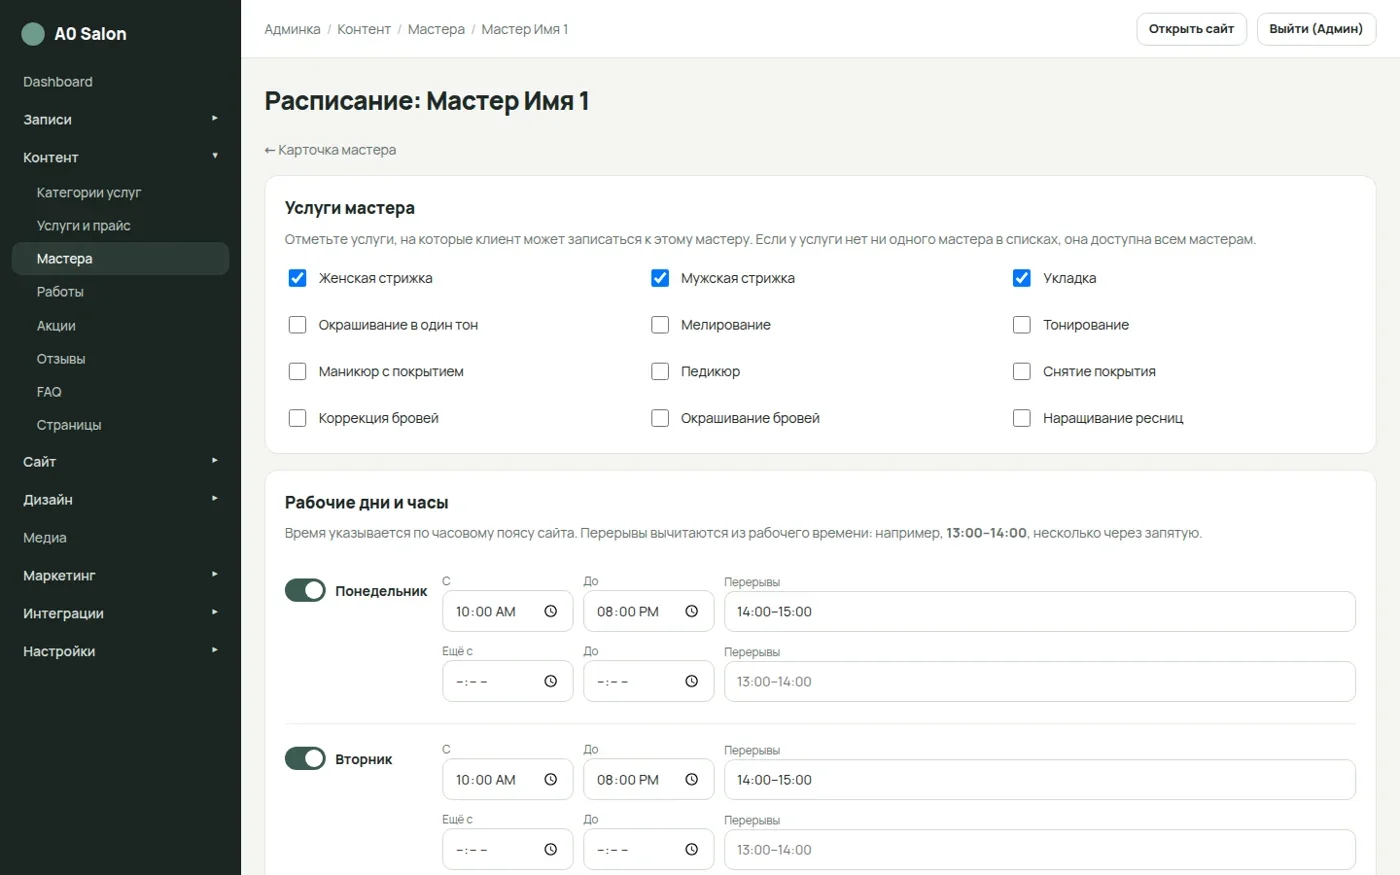Viewport: 1400px width, 875px height.
Task: Open clock picker in Tuesday start time field
Action: [x=550, y=779]
